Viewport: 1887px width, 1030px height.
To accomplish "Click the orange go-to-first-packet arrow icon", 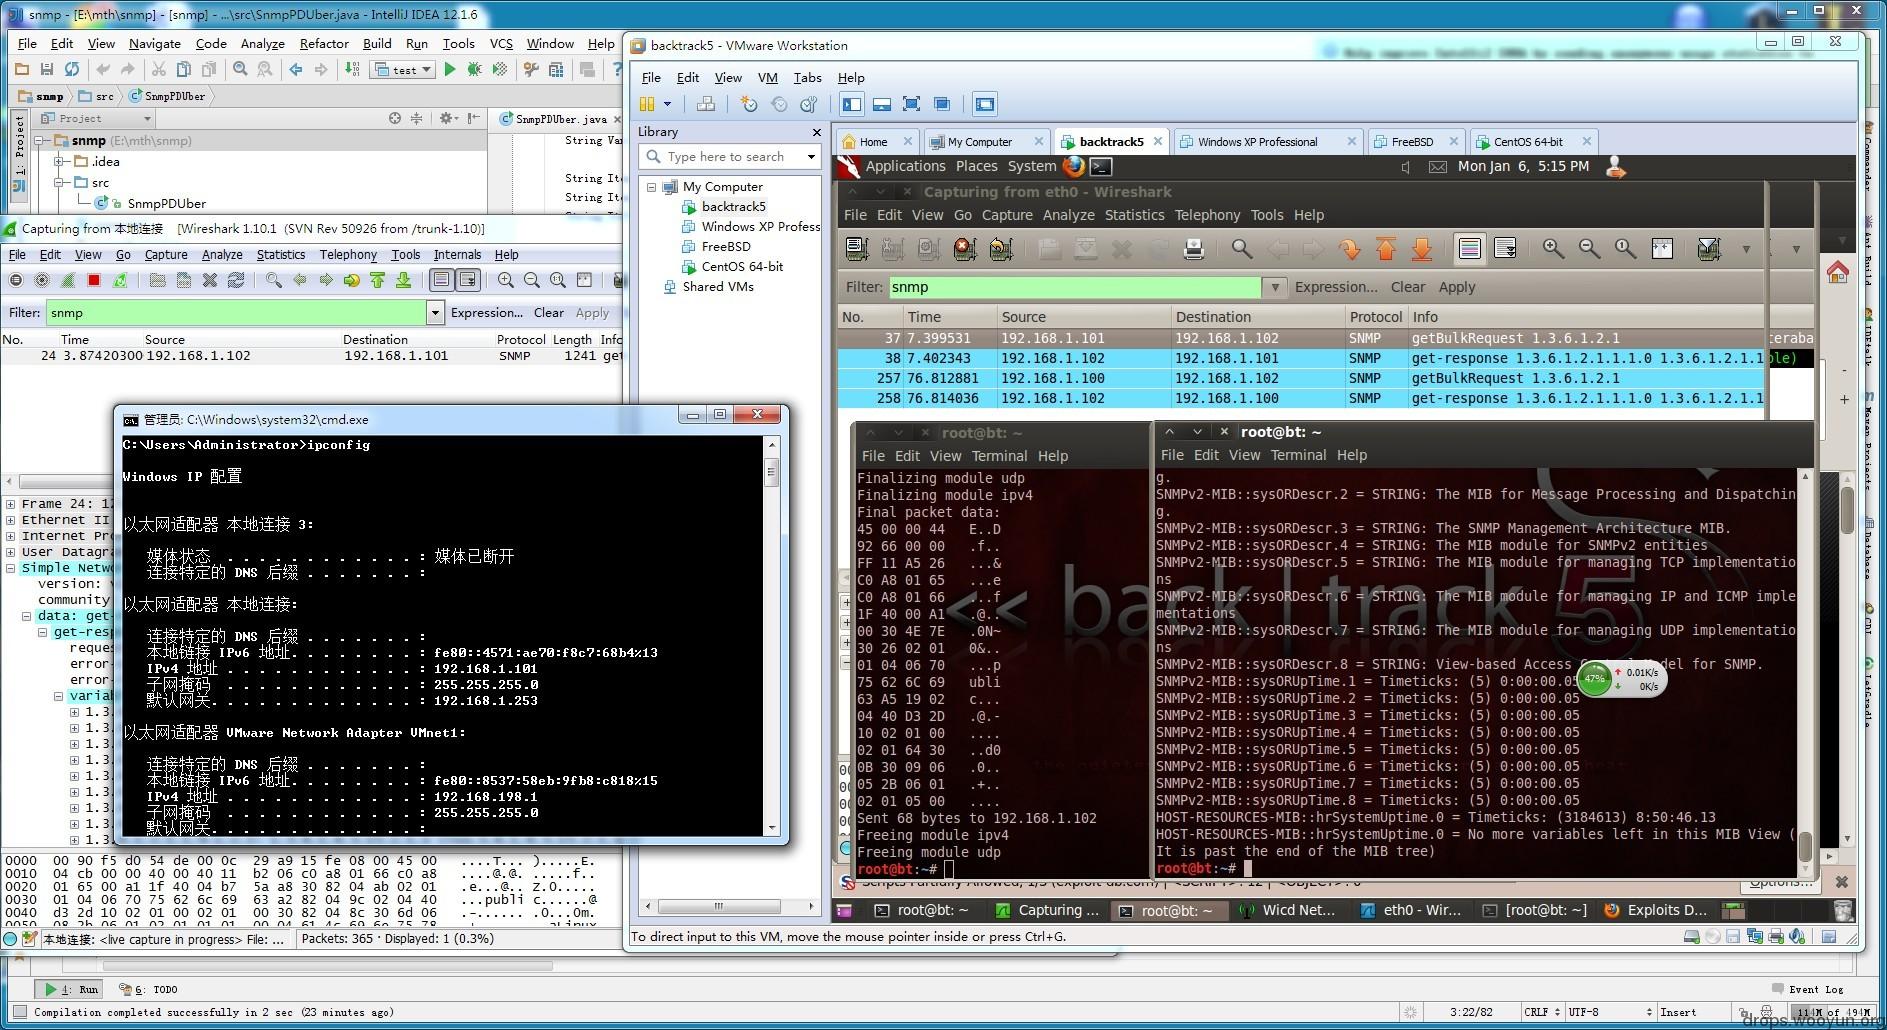I will tap(1386, 249).
